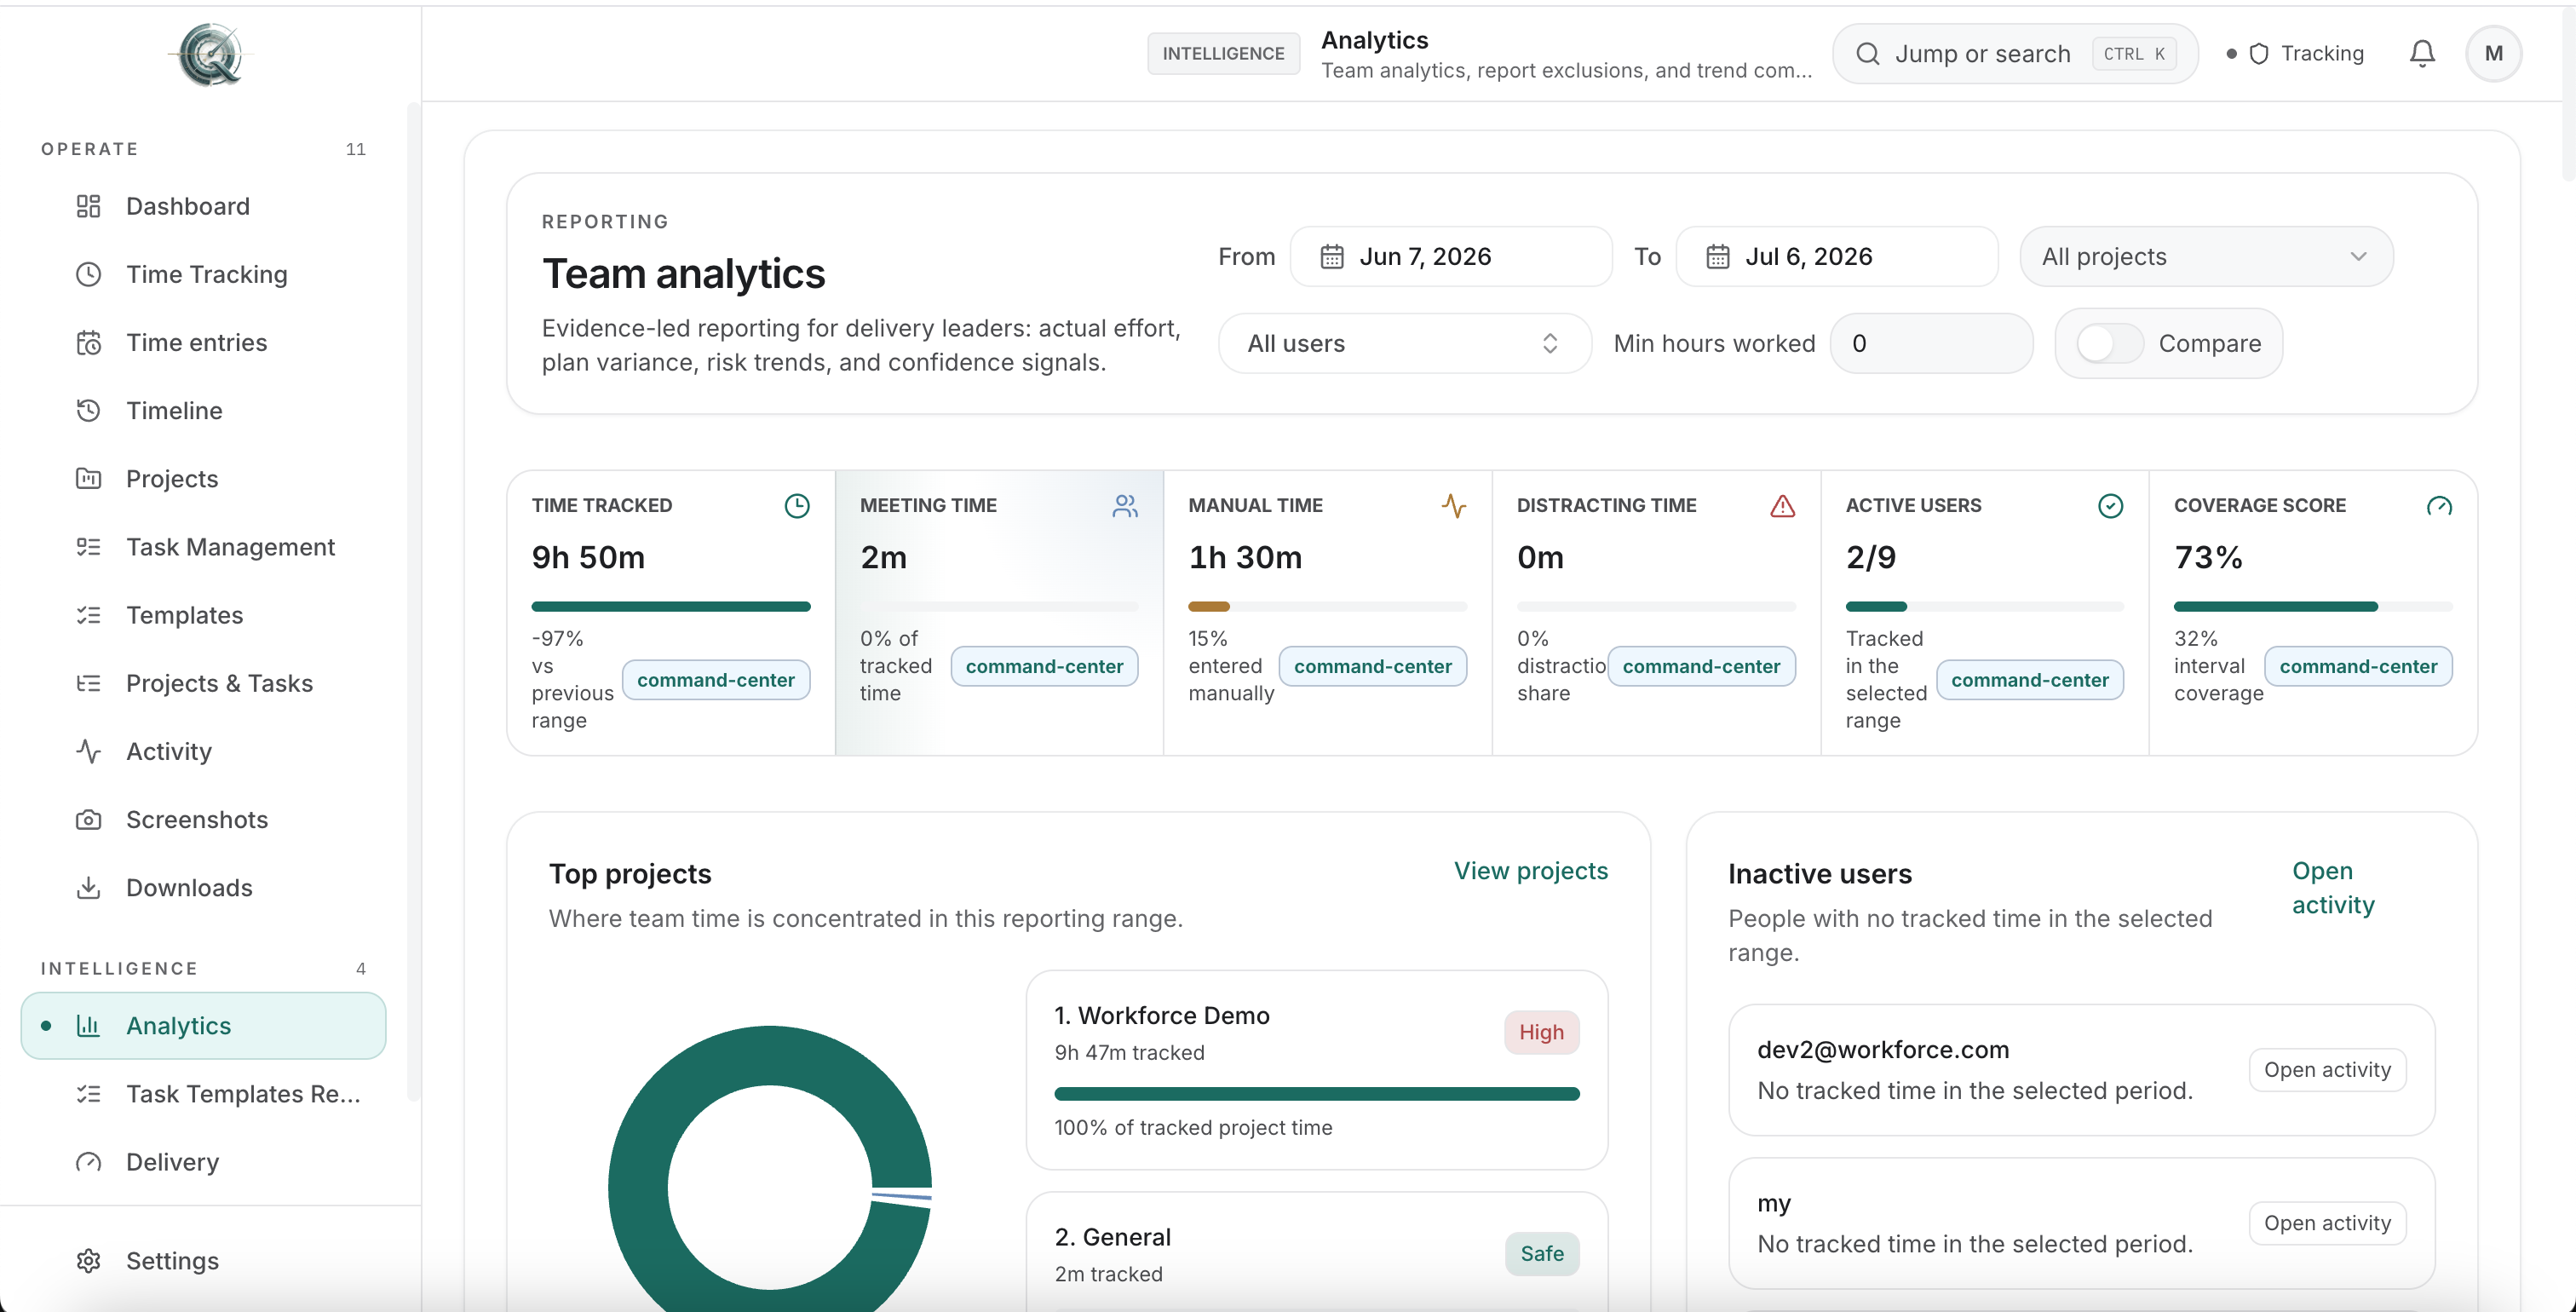Click the command-center tag under Active Users
2576x1312 pixels.
pyautogui.click(x=2029, y=680)
